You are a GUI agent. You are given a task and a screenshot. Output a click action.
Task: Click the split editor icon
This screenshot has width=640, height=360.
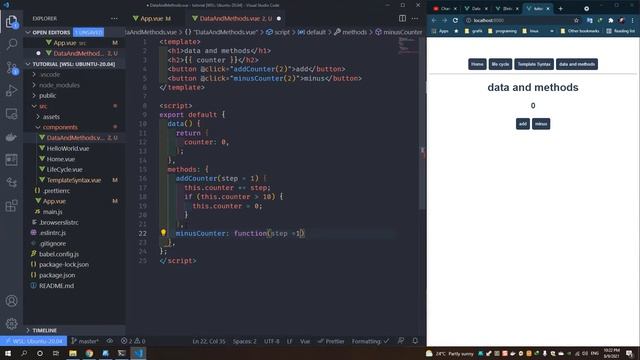pos(402,18)
